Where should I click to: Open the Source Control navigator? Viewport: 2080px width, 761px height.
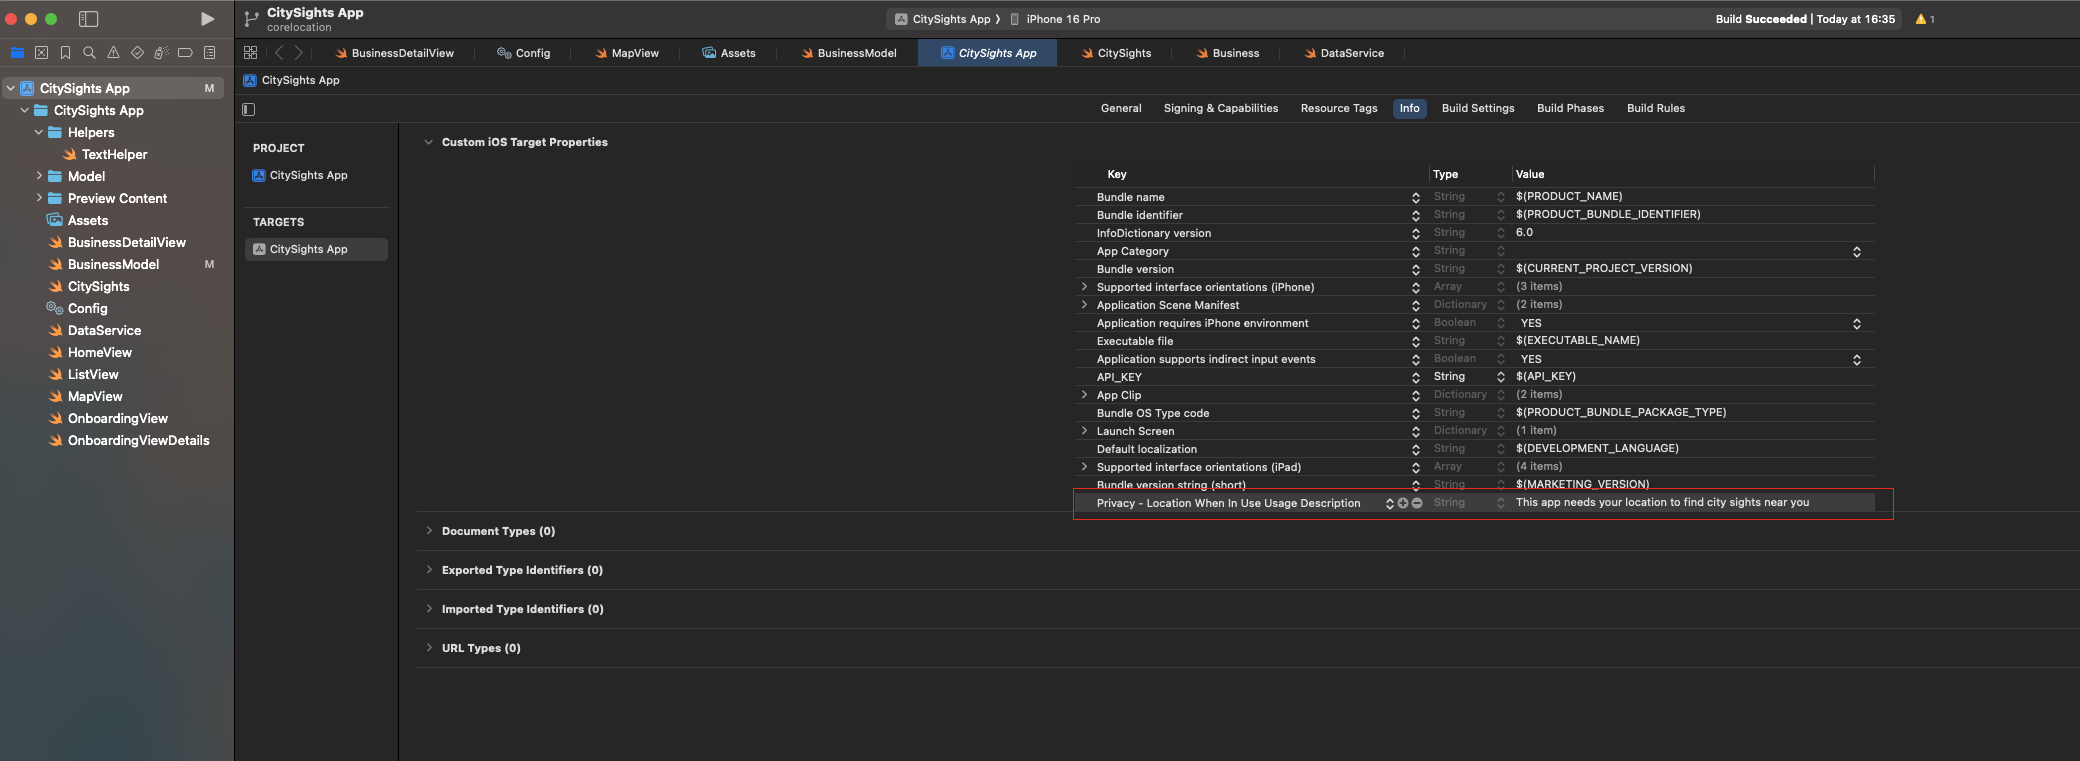pos(41,53)
